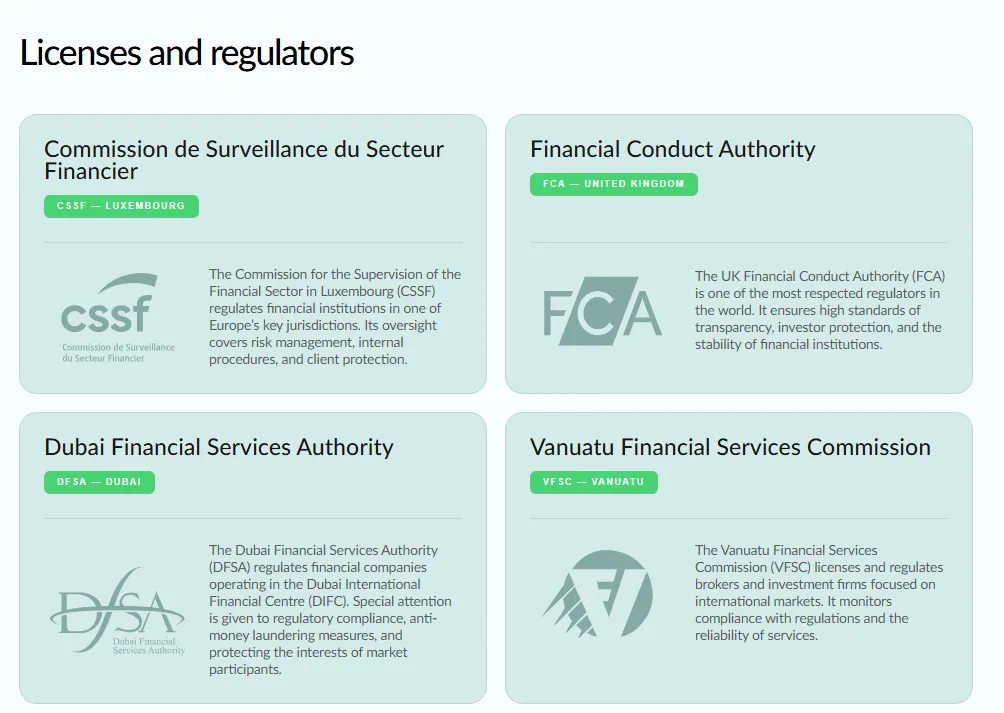Click the CSSF description paragraph text
The image size is (1004, 713).
(x=335, y=317)
